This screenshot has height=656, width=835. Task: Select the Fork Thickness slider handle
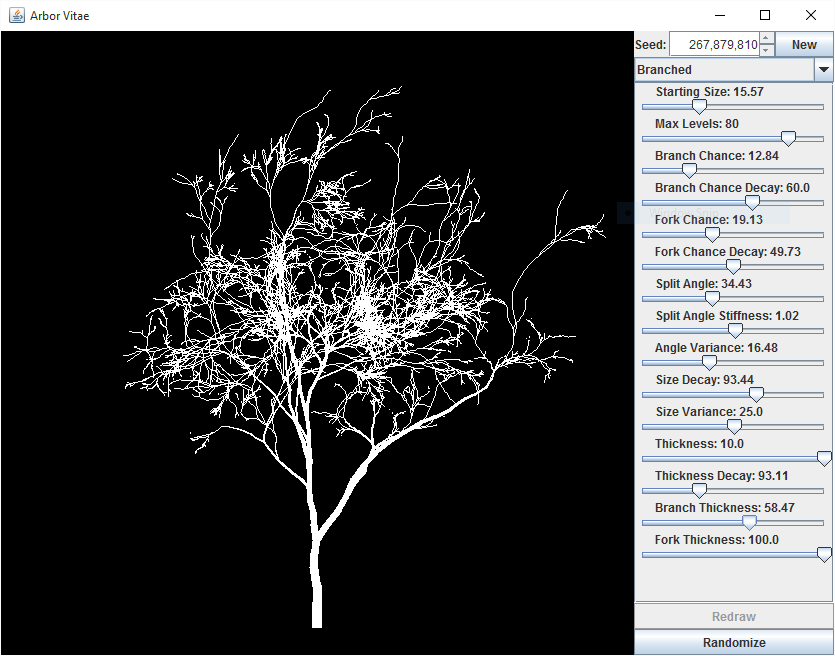click(x=824, y=554)
